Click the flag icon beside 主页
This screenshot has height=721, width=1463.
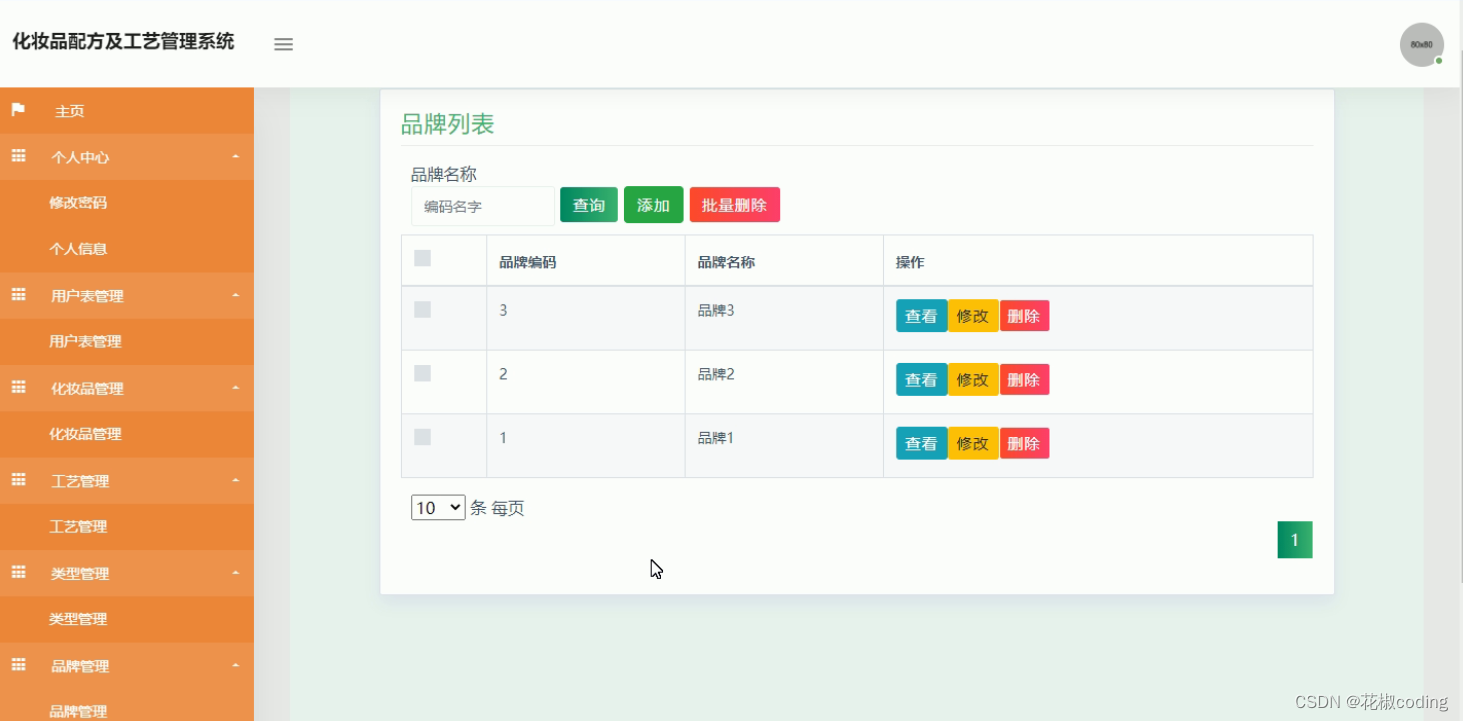17,110
